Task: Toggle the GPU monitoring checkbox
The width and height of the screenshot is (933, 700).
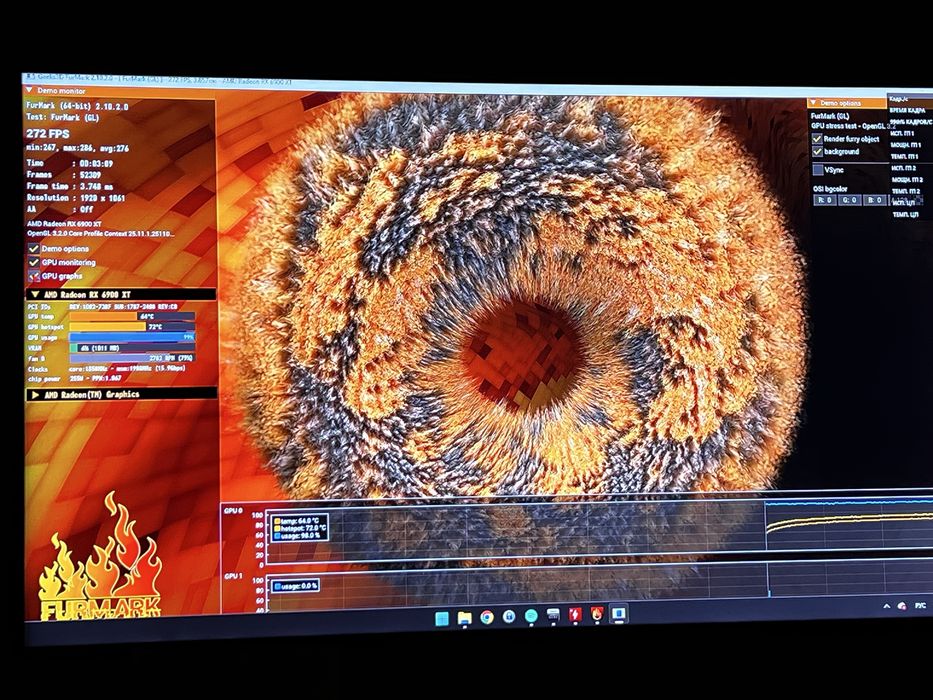Action: click(x=34, y=262)
